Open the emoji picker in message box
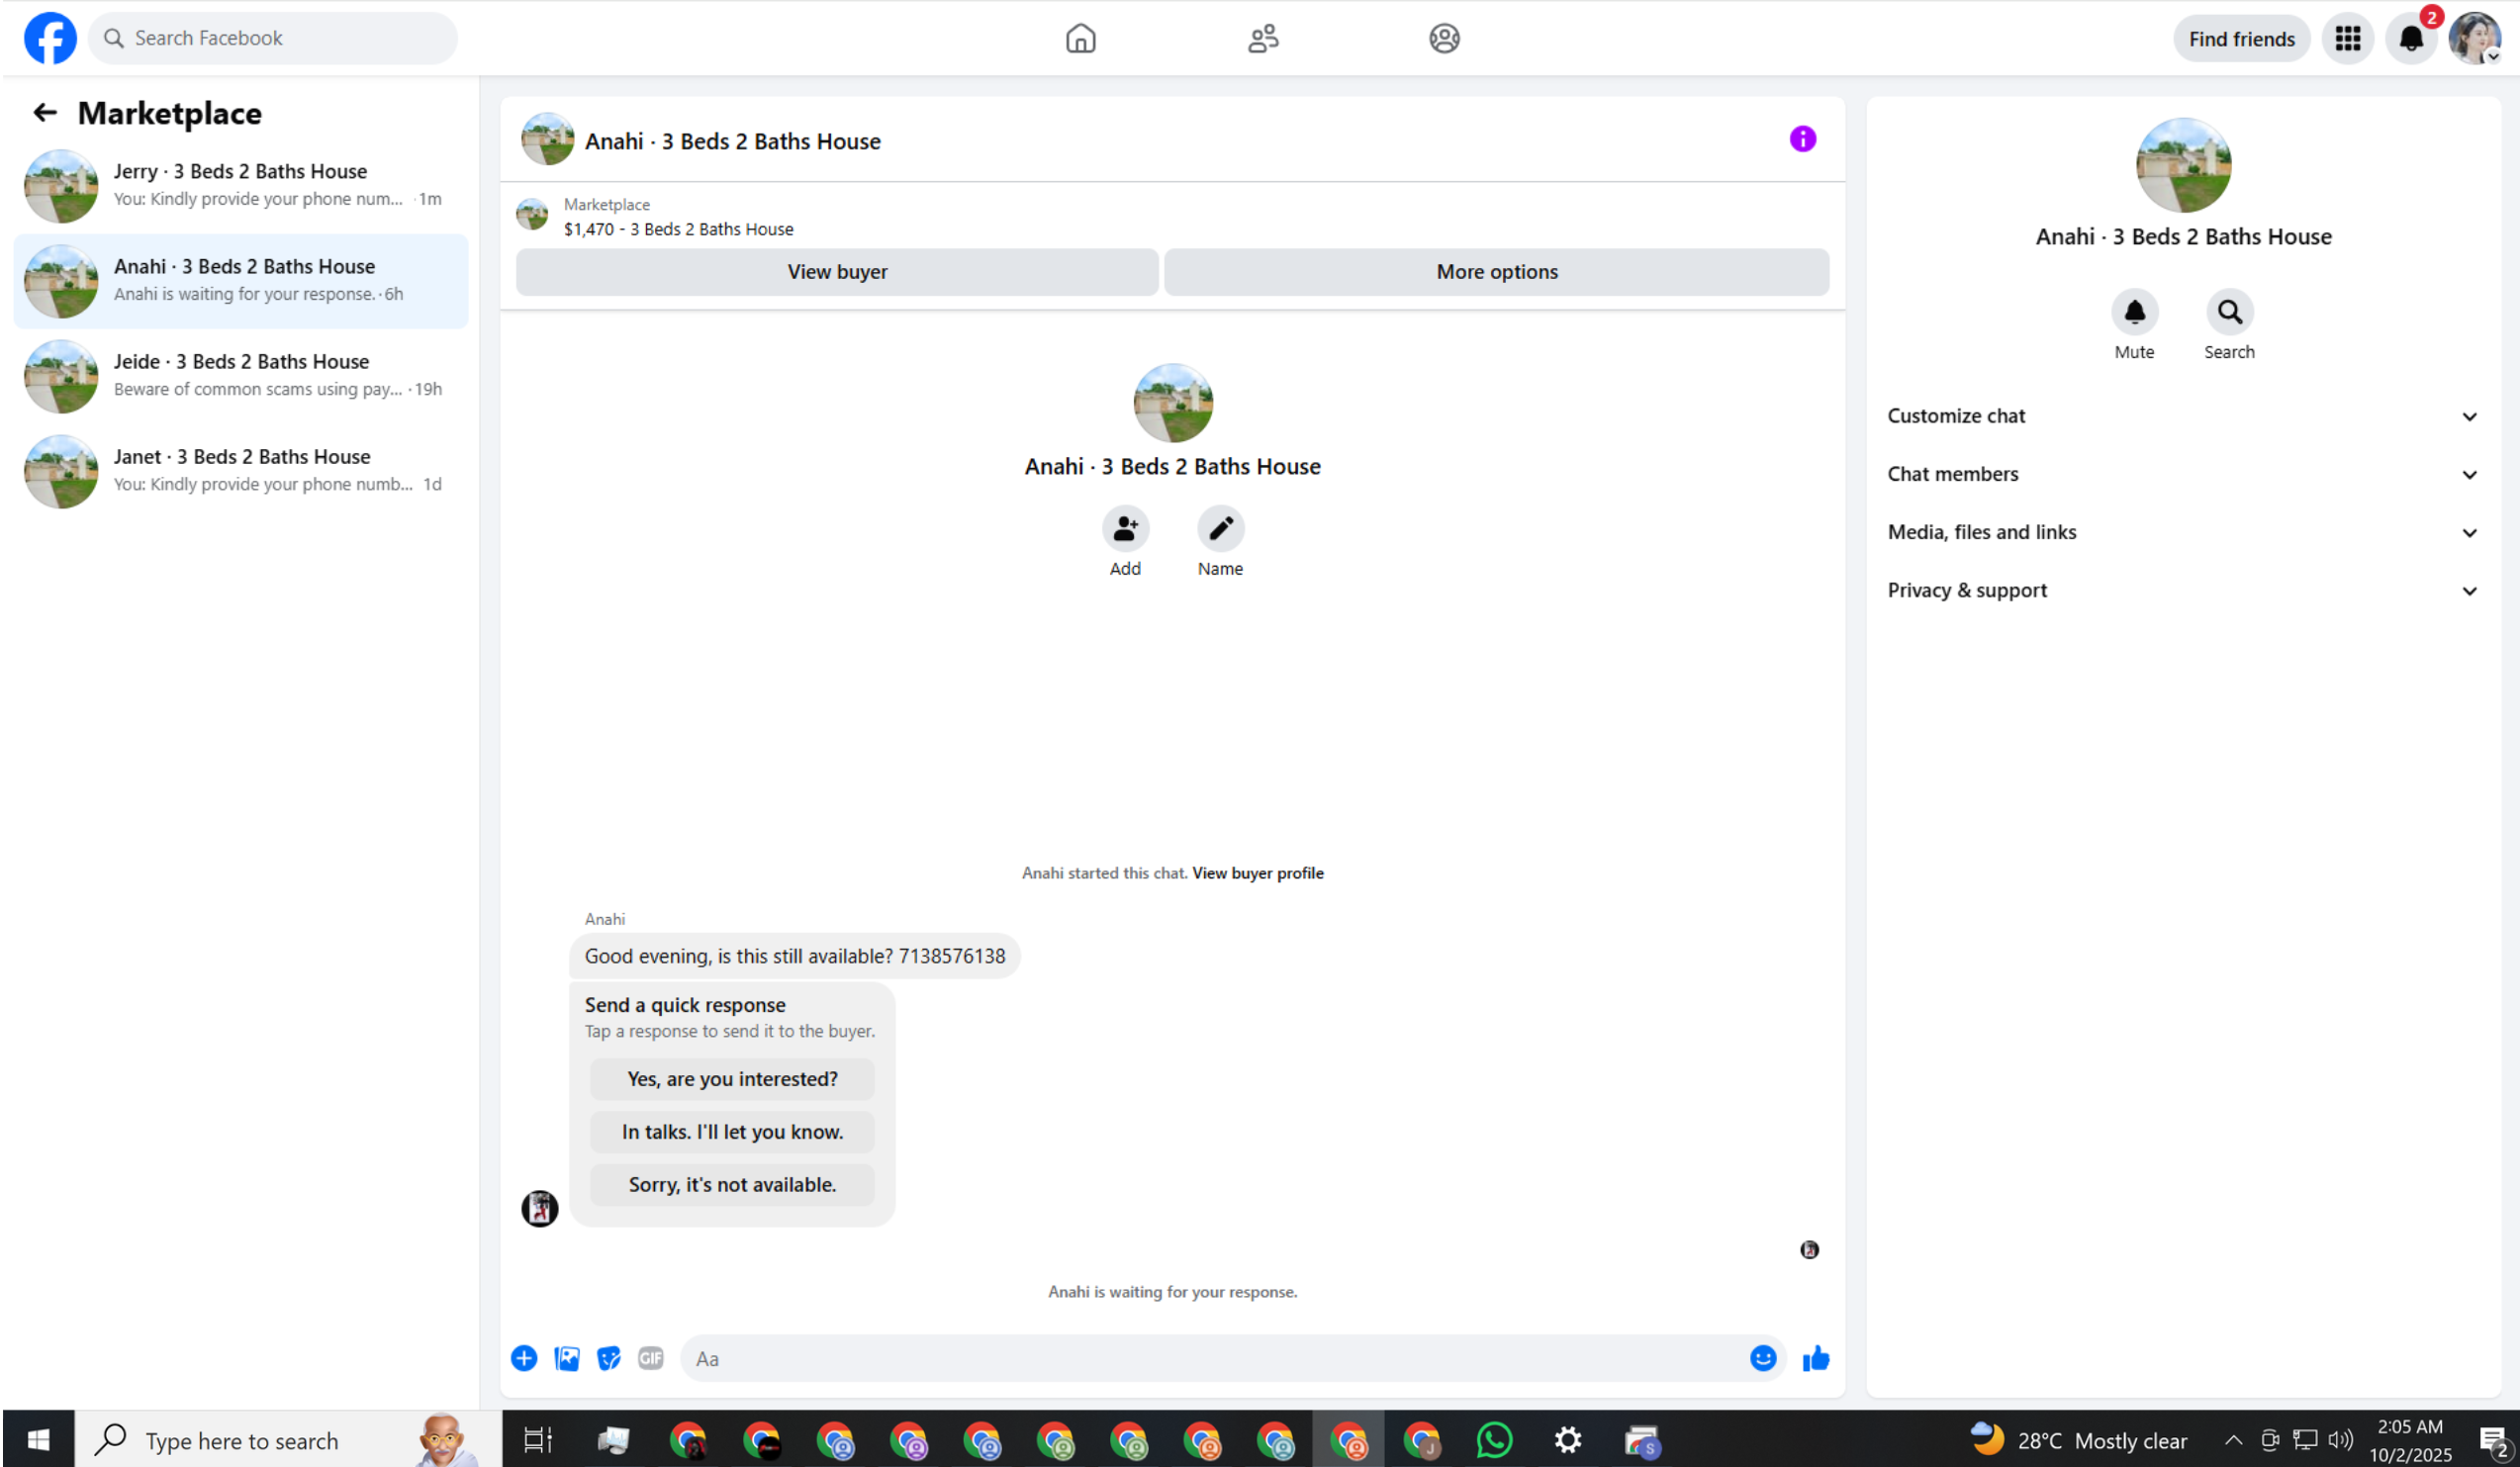Image resolution: width=2520 pixels, height=1467 pixels. (1762, 1358)
